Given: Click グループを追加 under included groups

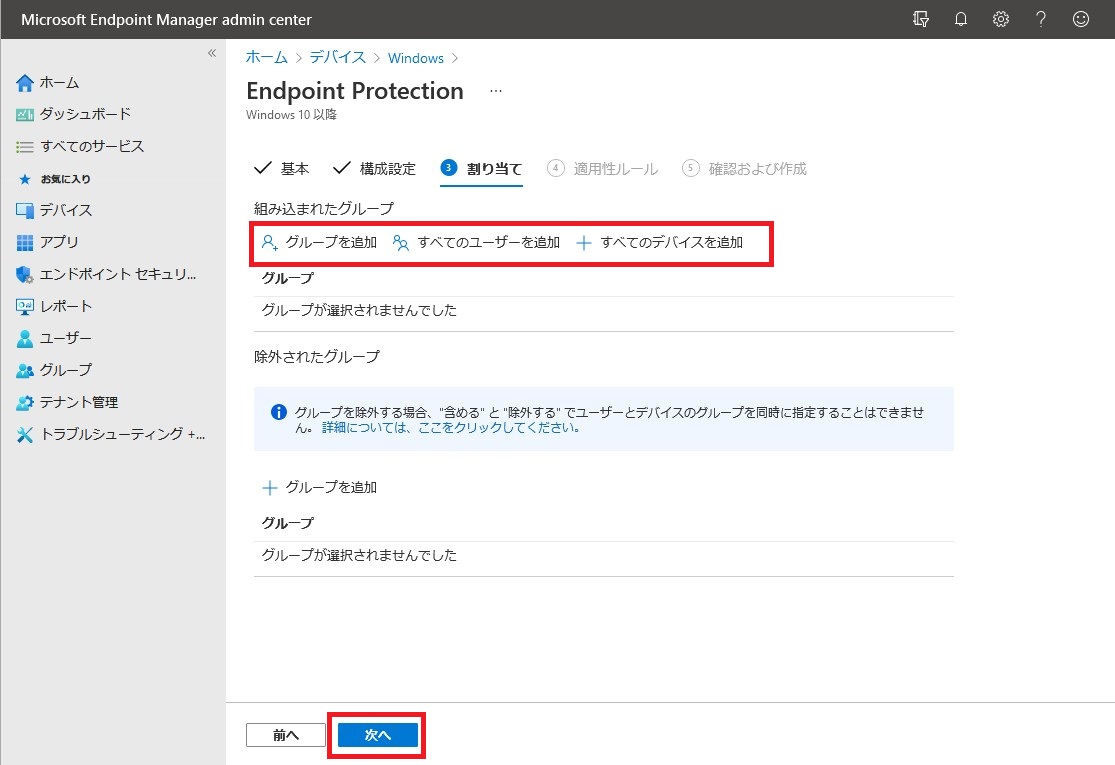Looking at the screenshot, I should pyautogui.click(x=319, y=242).
